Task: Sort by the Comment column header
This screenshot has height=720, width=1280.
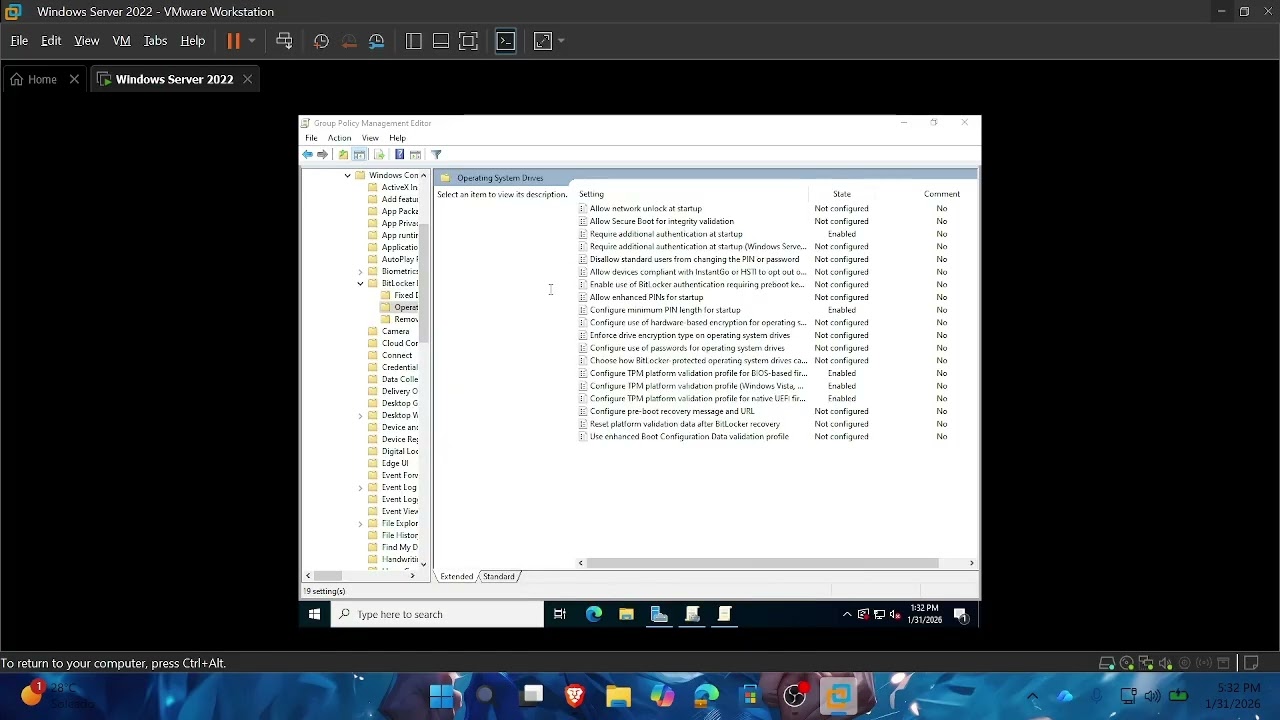Action: click(942, 195)
